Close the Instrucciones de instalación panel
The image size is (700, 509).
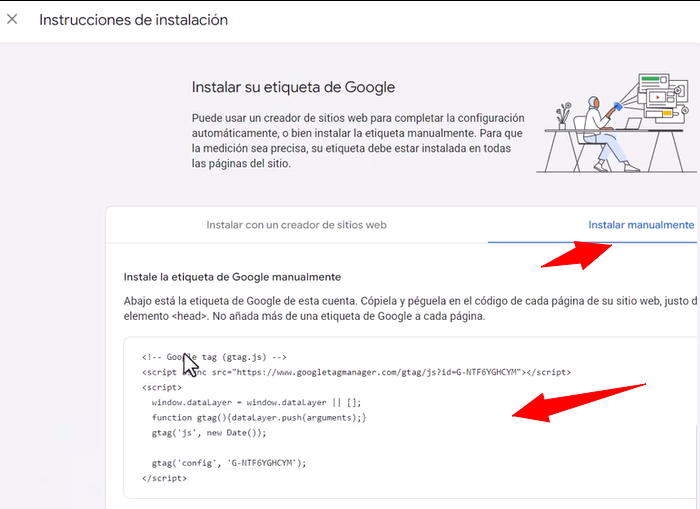12,19
